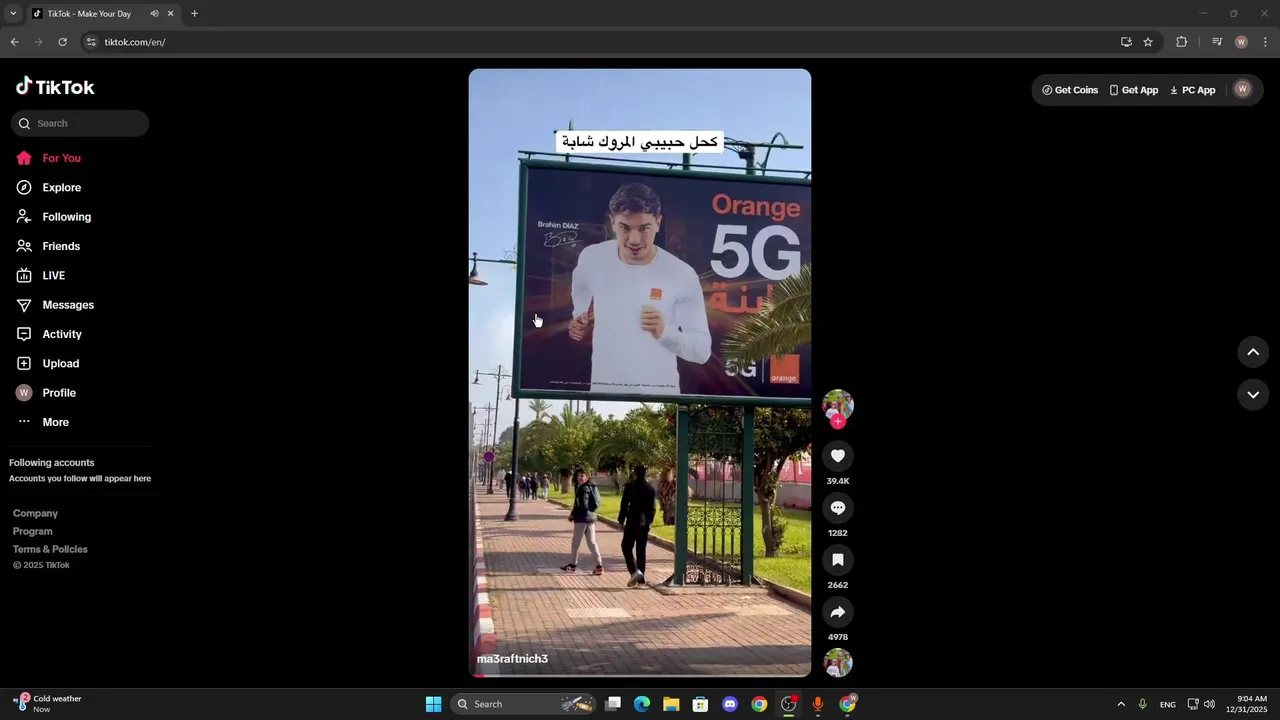Expand the Terms & Policies section
The image size is (1280, 720).
coord(50,549)
